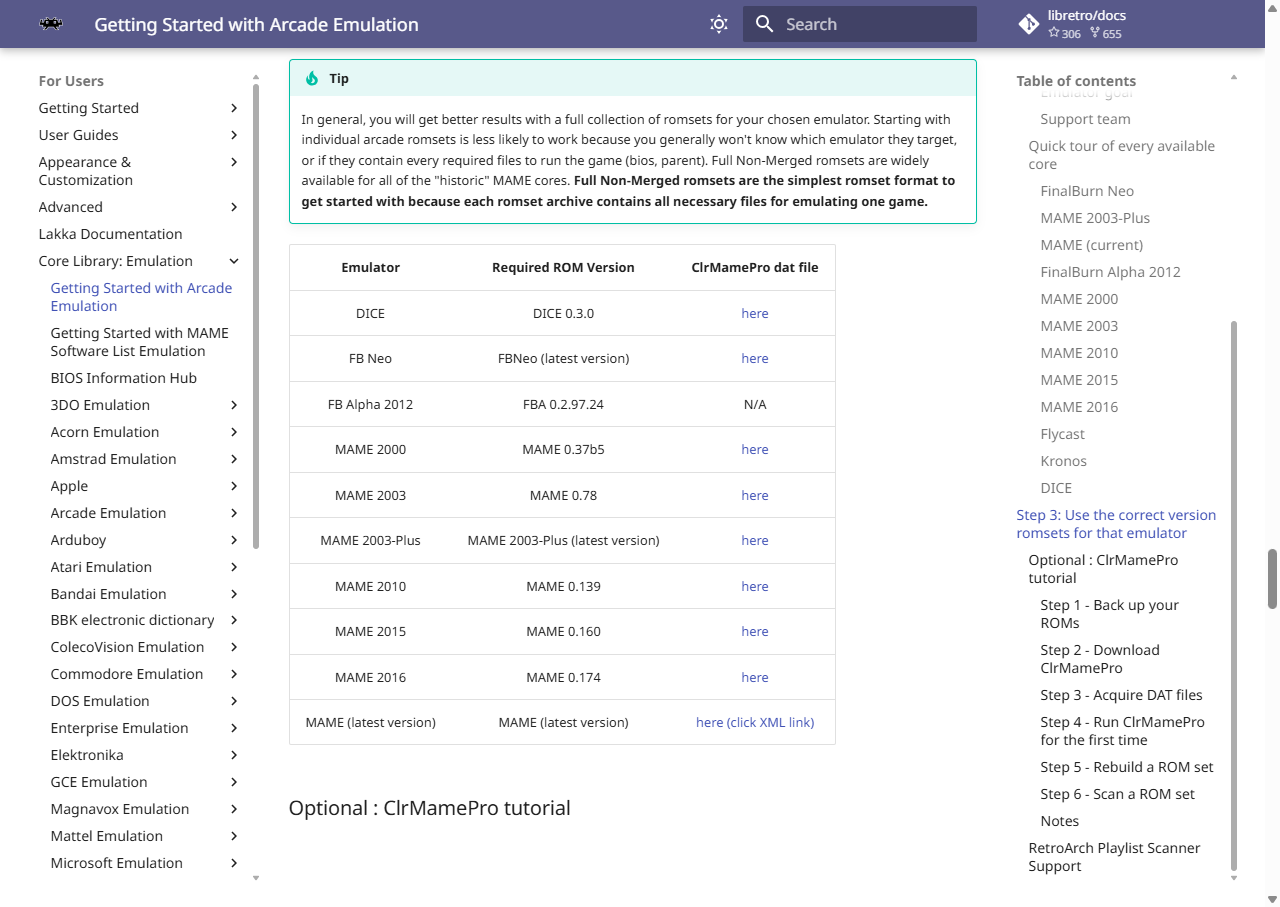Open the MAME latest 'here (click XML link)'

(x=755, y=722)
